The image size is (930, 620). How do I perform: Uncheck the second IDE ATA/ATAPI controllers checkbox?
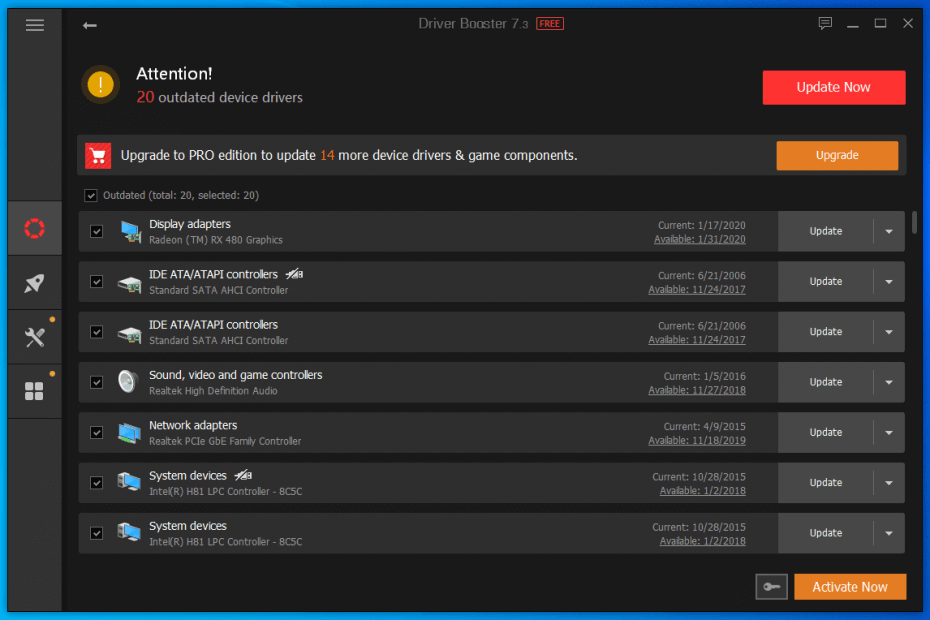97,332
